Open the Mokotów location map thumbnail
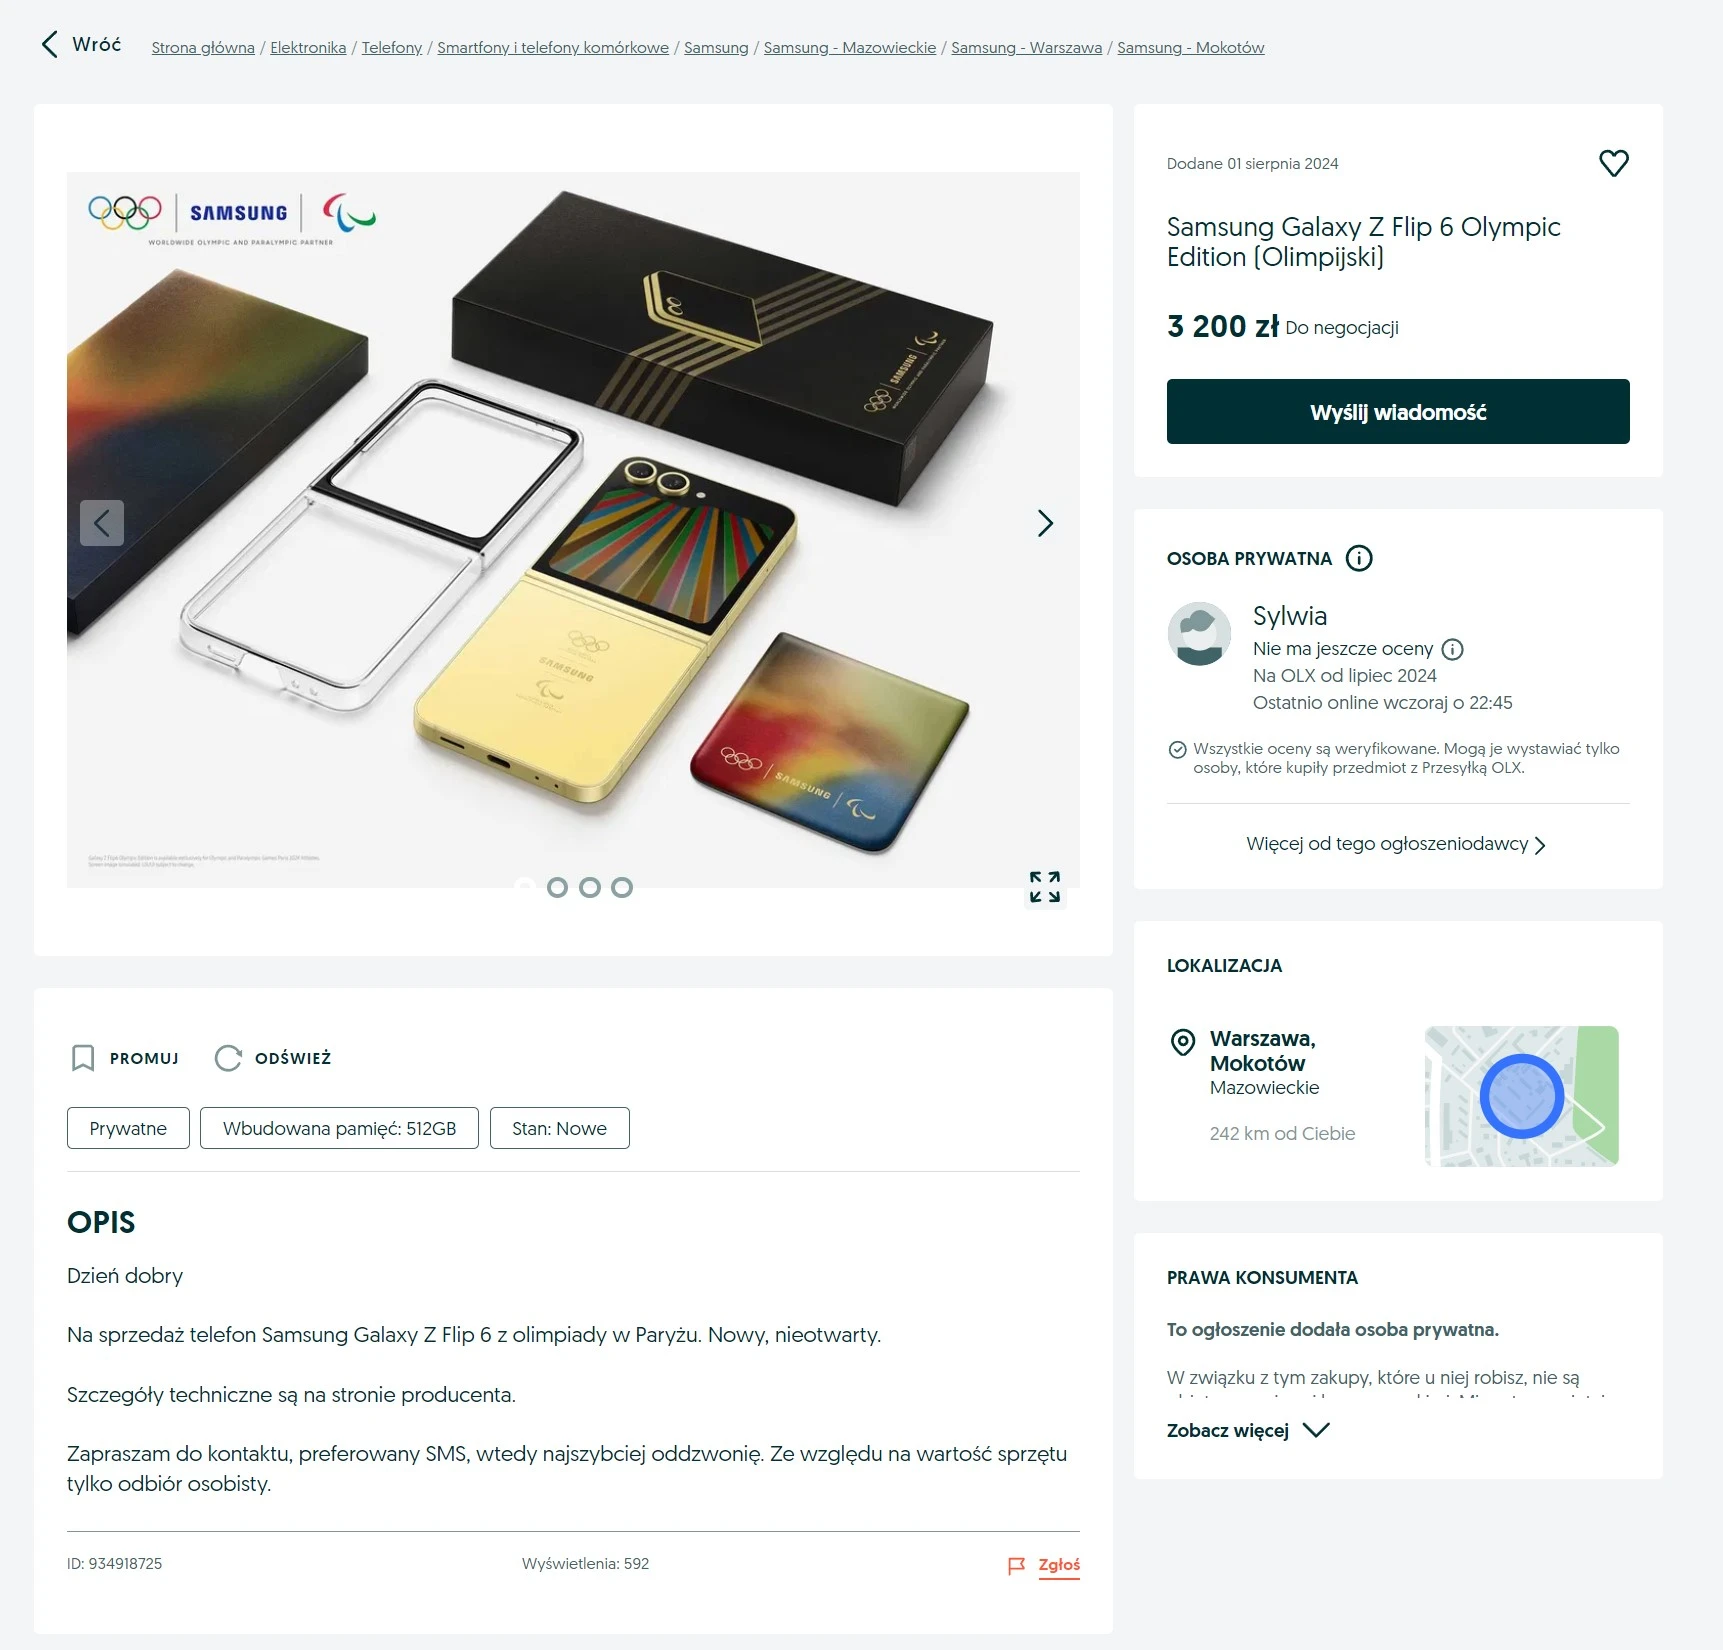Screen dimensions: 1723x1650 coord(1521,1096)
